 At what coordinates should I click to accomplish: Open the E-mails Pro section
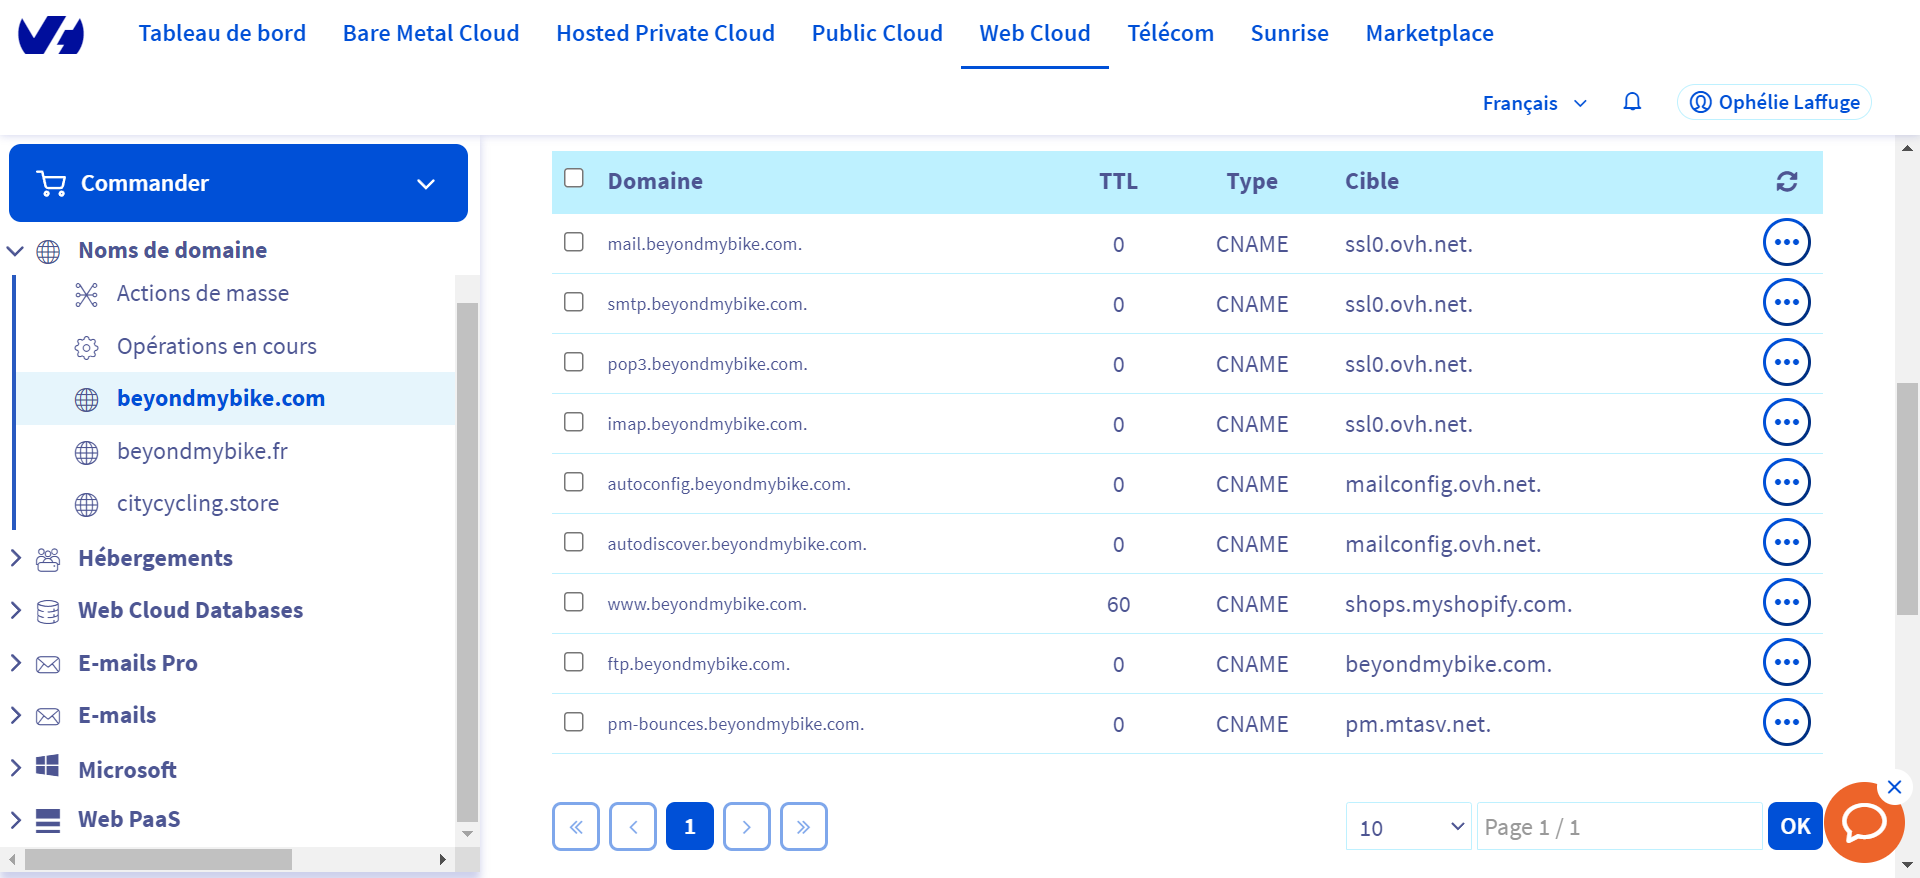(x=137, y=663)
